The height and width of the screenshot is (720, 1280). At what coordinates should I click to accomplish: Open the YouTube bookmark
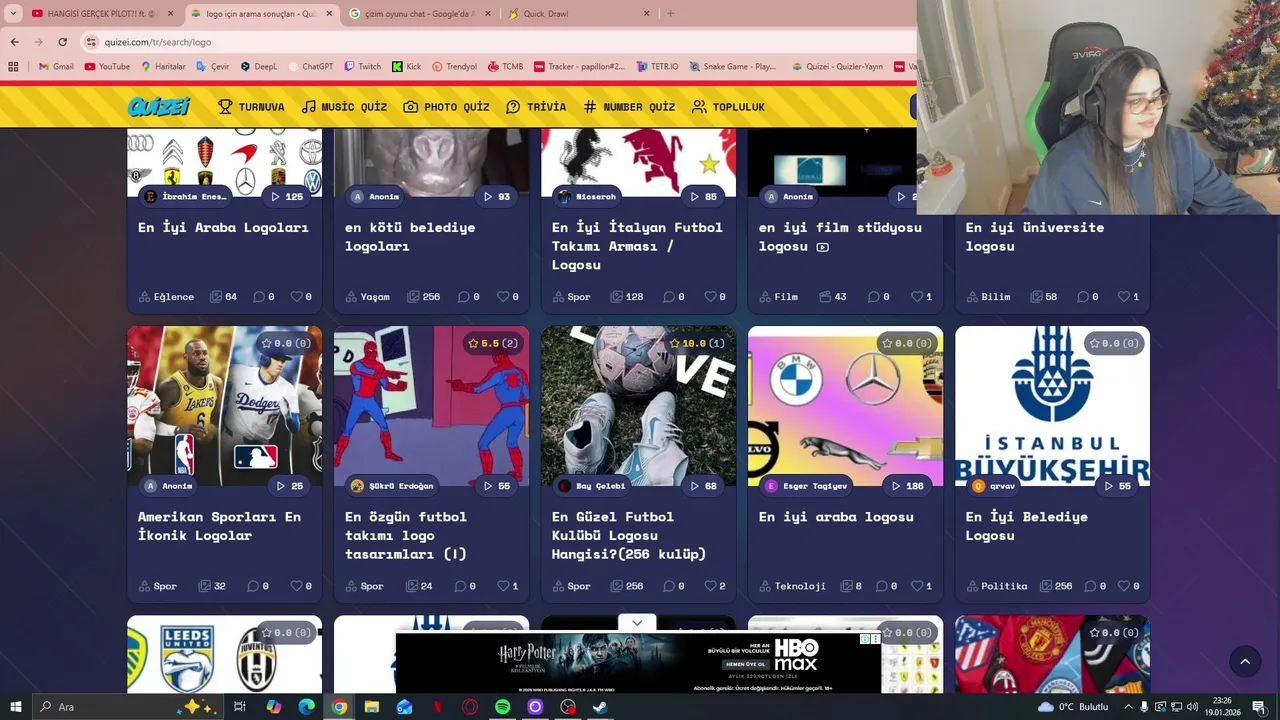click(107, 67)
